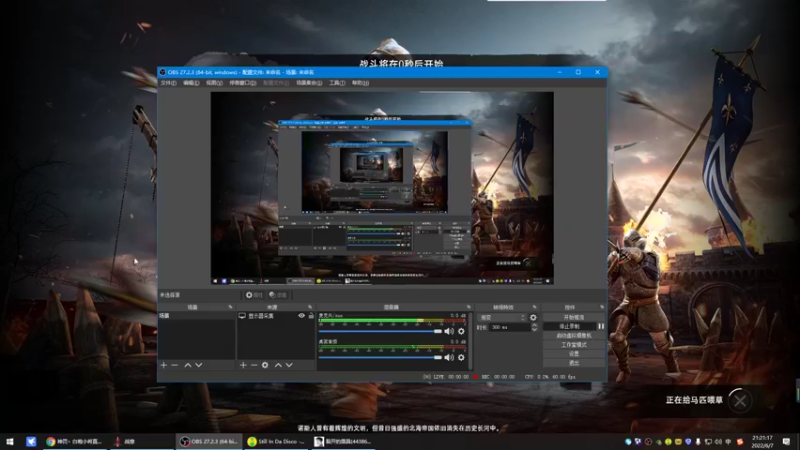Move the source up in Sources list
Screen dimensions: 800x450
pyautogui.click(x=278, y=365)
